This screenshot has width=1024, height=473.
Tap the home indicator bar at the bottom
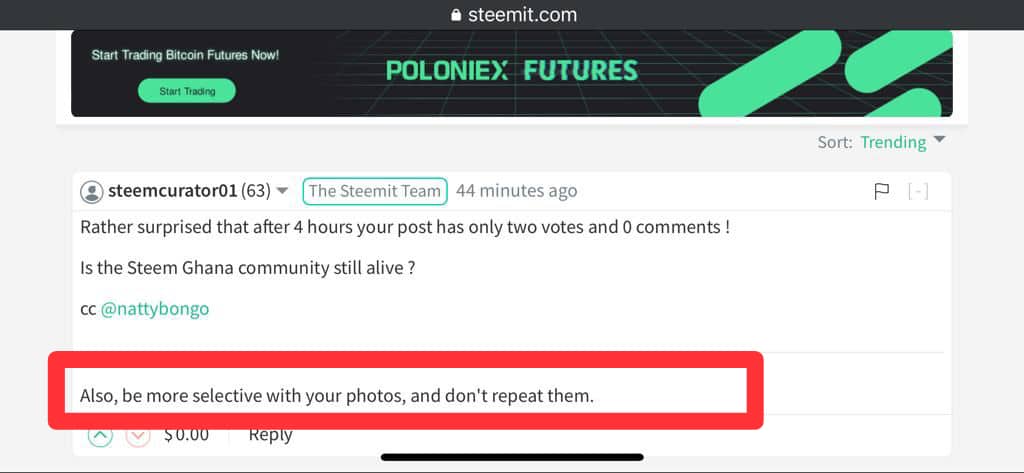(x=512, y=457)
